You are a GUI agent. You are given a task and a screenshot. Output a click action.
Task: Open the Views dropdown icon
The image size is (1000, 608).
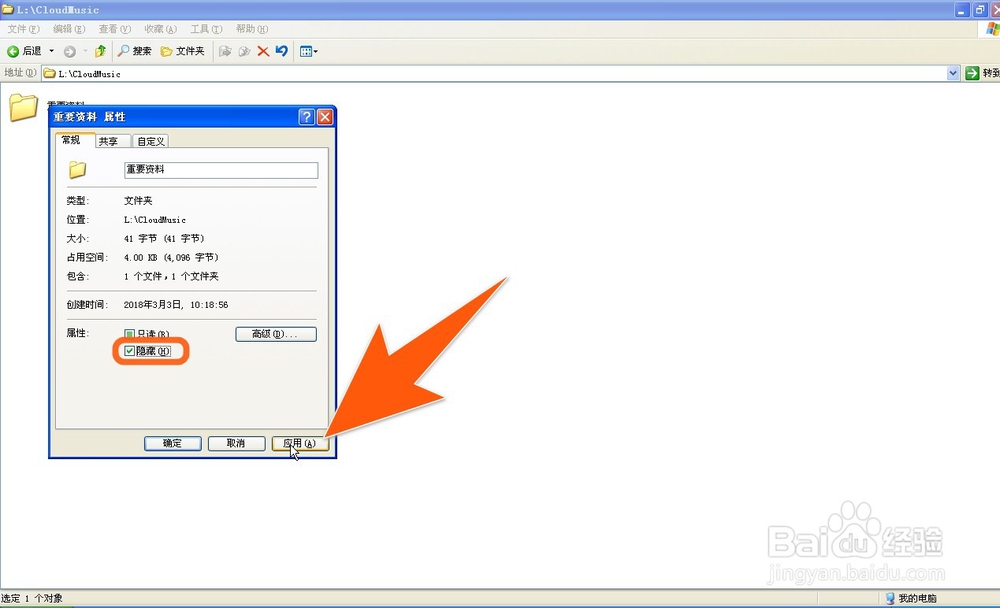pos(309,51)
